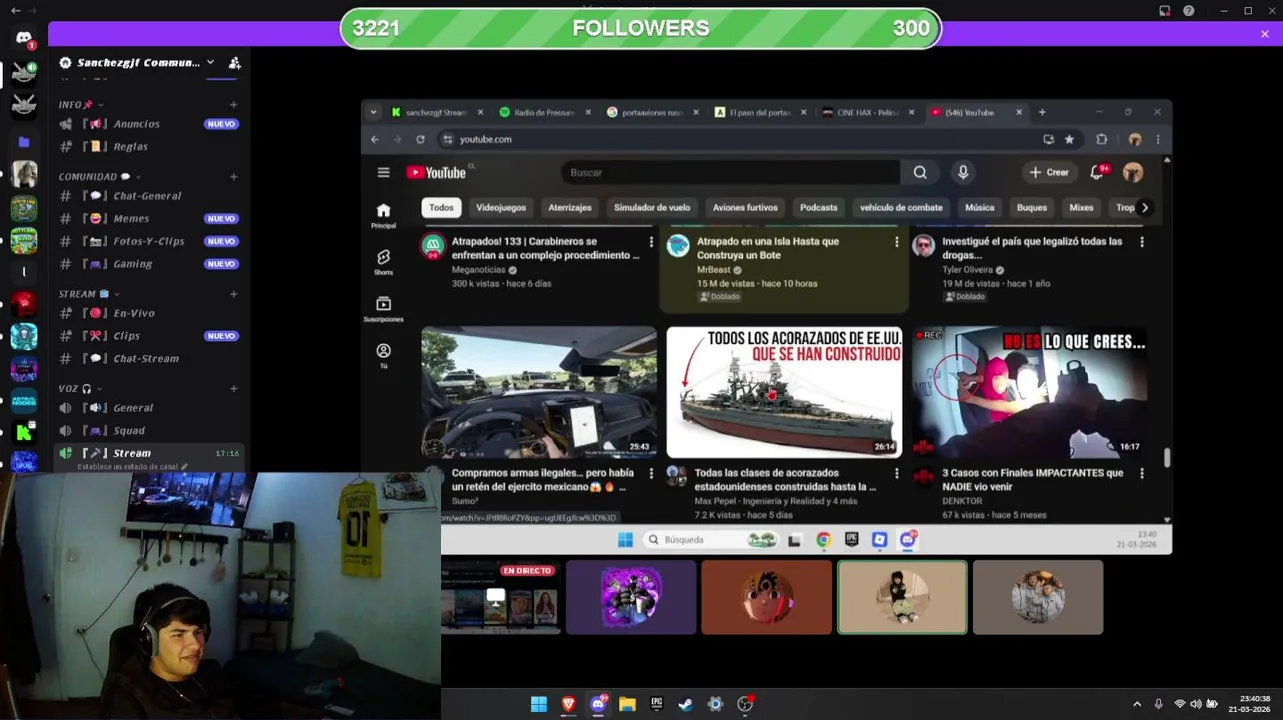
Task: Add a channel to COMUNIDAD category
Action: click(234, 176)
